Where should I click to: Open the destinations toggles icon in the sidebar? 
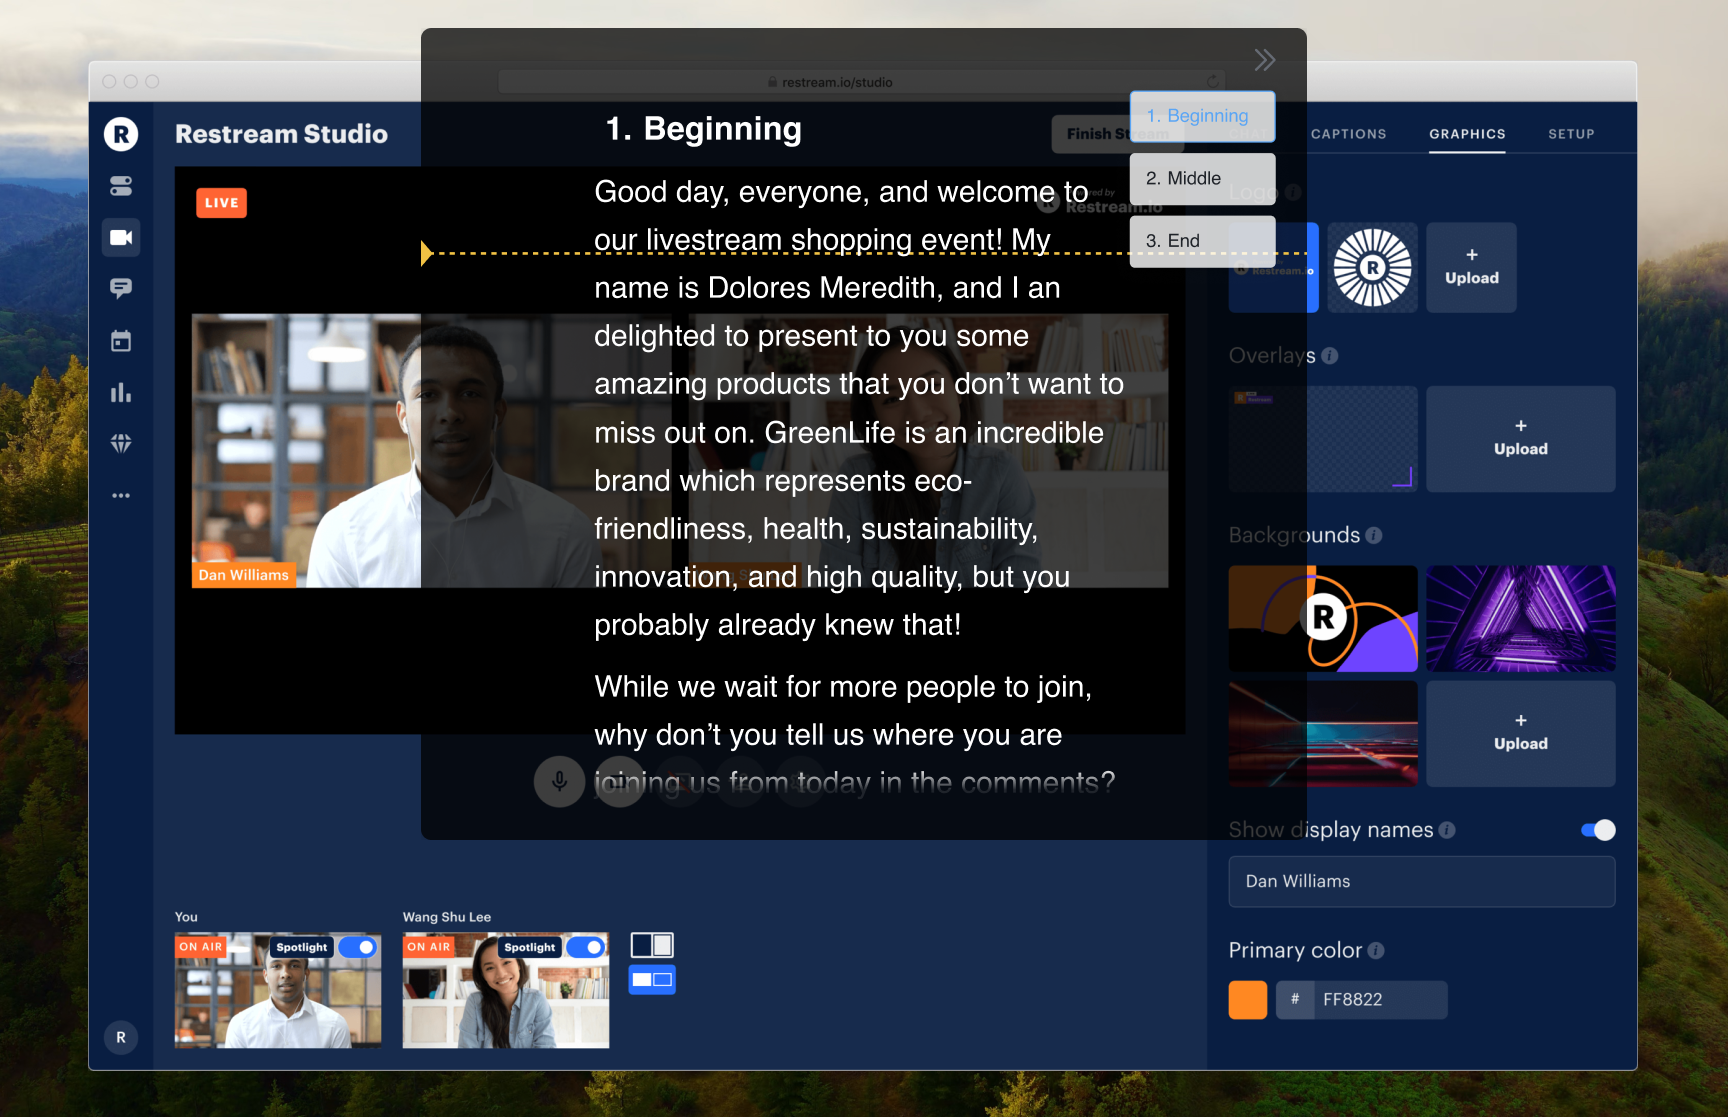tap(121, 186)
